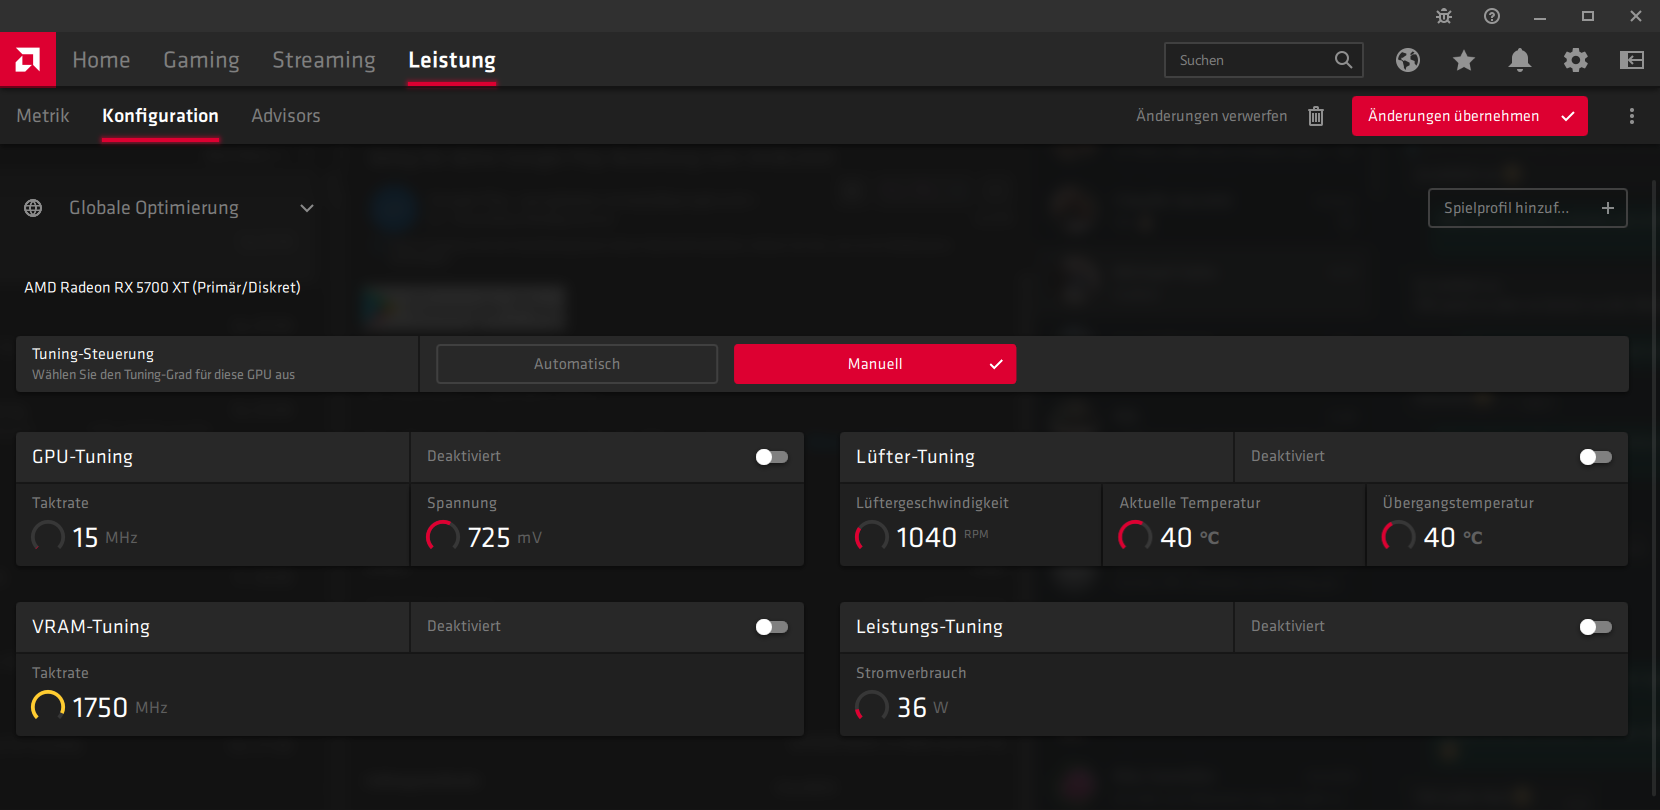Click the Leistungs-Tuning Deaktiviert status text
The image size is (1660, 810).
(1288, 626)
